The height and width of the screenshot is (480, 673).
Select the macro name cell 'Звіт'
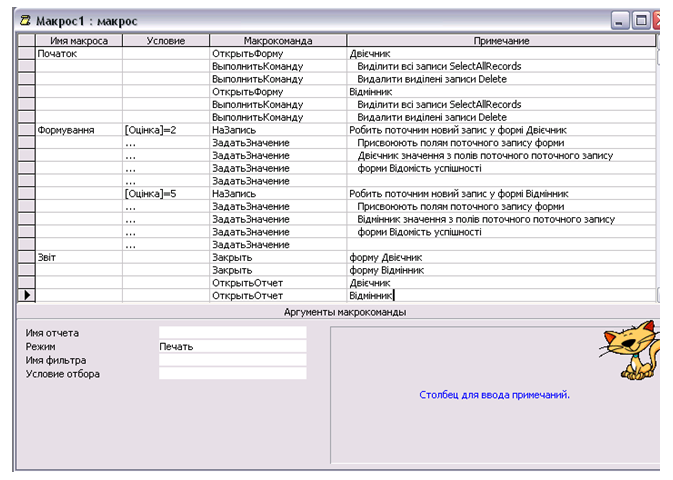tap(79, 257)
